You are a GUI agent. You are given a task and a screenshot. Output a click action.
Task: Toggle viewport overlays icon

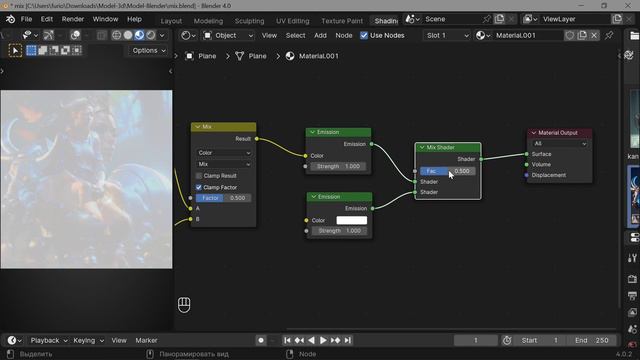[75, 35]
